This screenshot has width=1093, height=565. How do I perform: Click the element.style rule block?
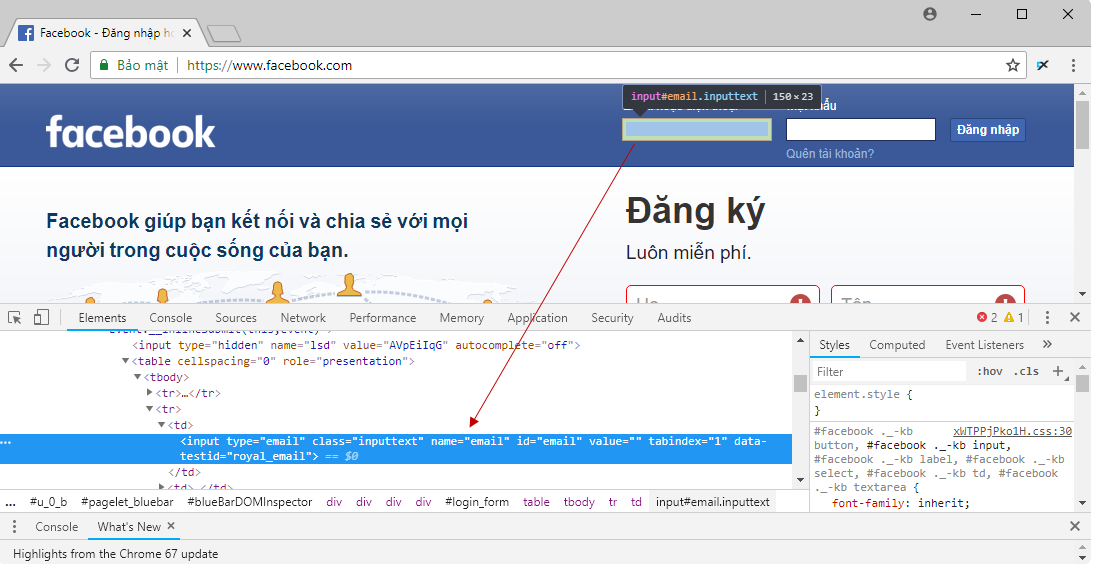coord(942,403)
